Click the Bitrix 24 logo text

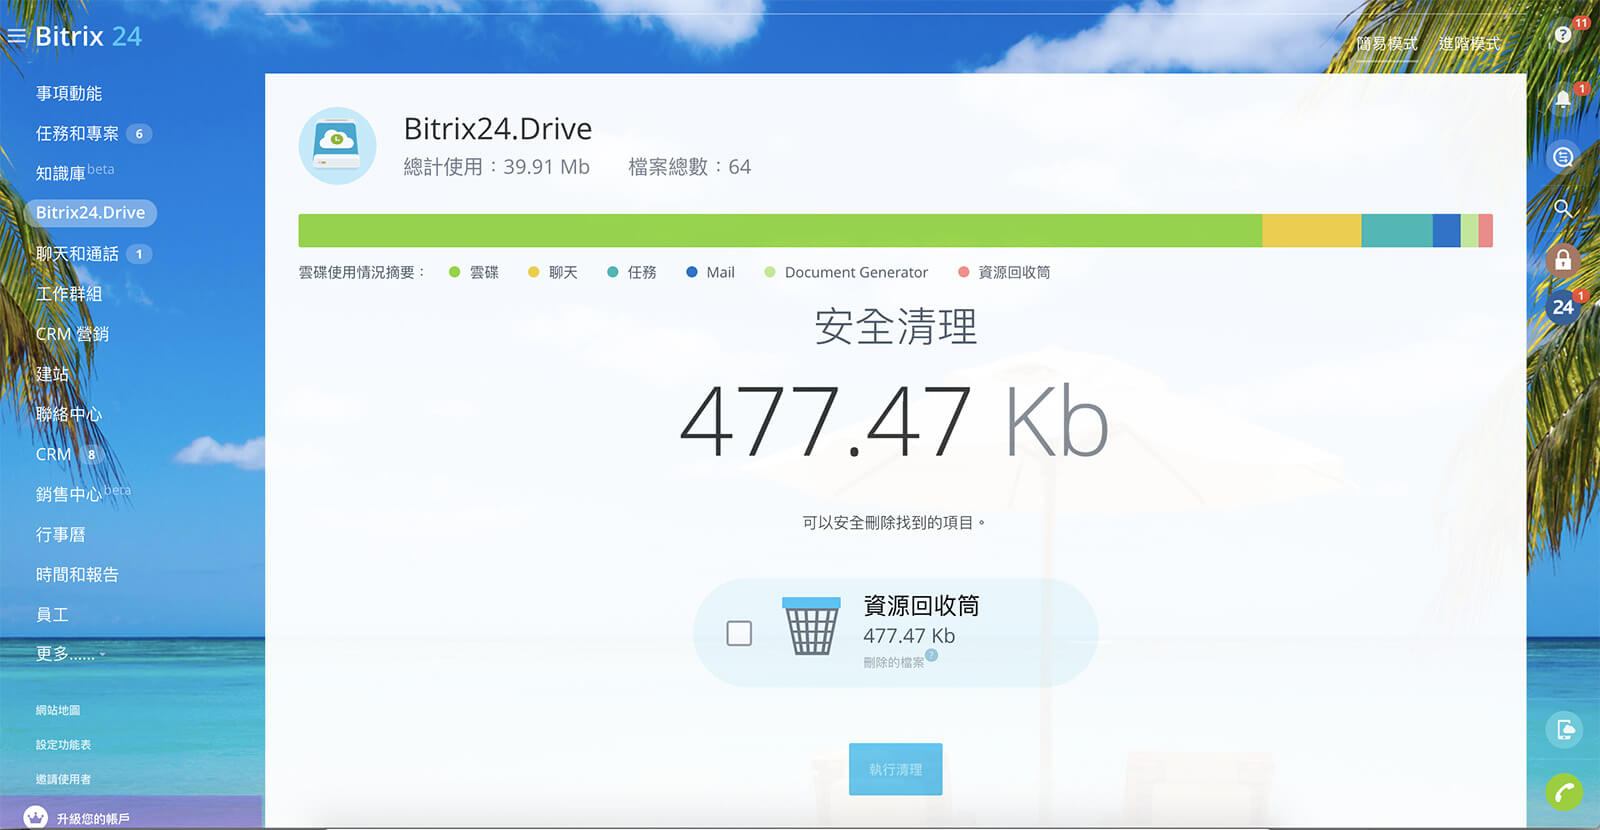tap(88, 37)
